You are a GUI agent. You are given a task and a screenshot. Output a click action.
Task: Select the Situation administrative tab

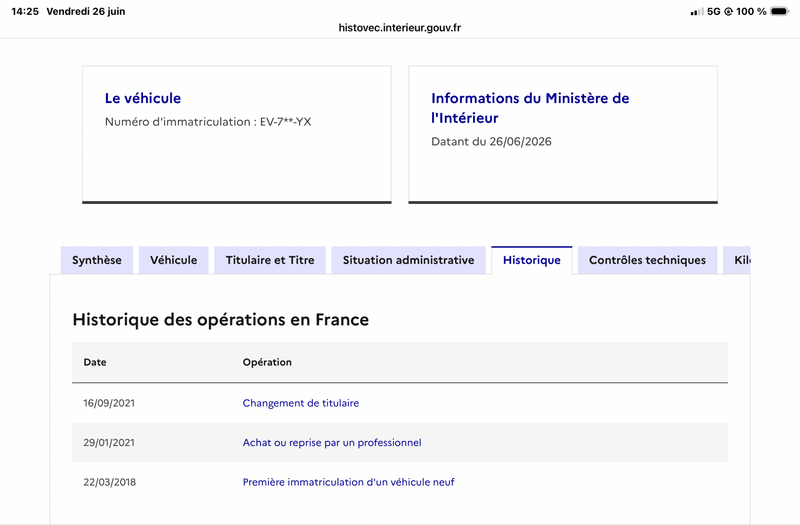408,260
